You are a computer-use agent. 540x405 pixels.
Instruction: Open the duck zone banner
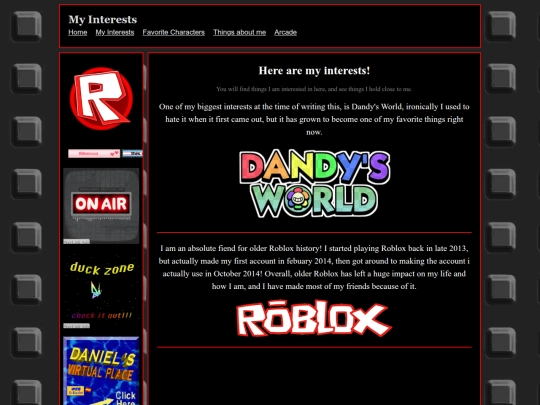[x=101, y=289]
